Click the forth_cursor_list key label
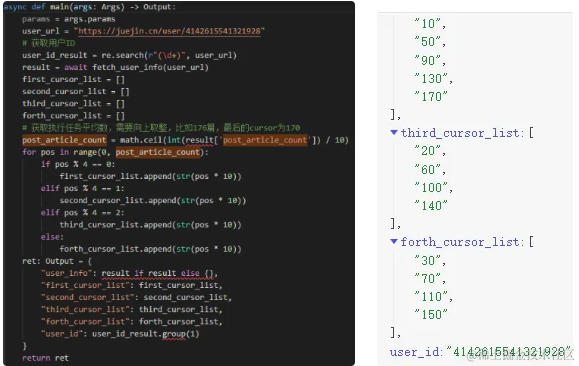Image resolution: width=579 pixels, height=366 pixels. [x=462, y=242]
